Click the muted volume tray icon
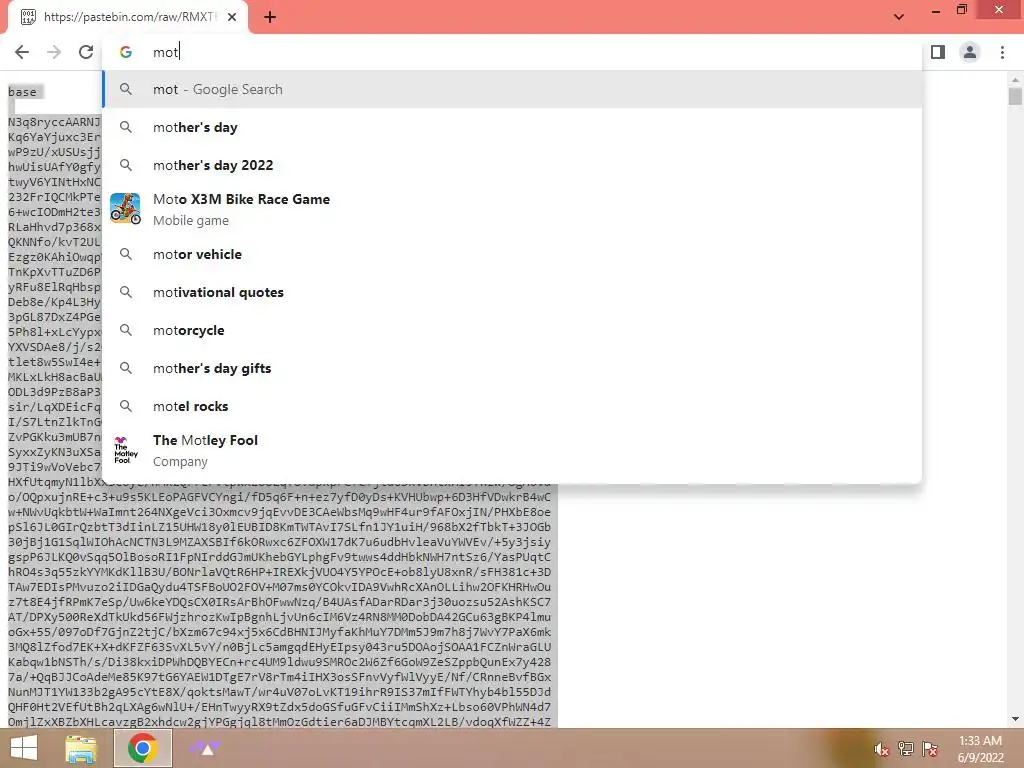This screenshot has width=1024, height=768. 882,749
